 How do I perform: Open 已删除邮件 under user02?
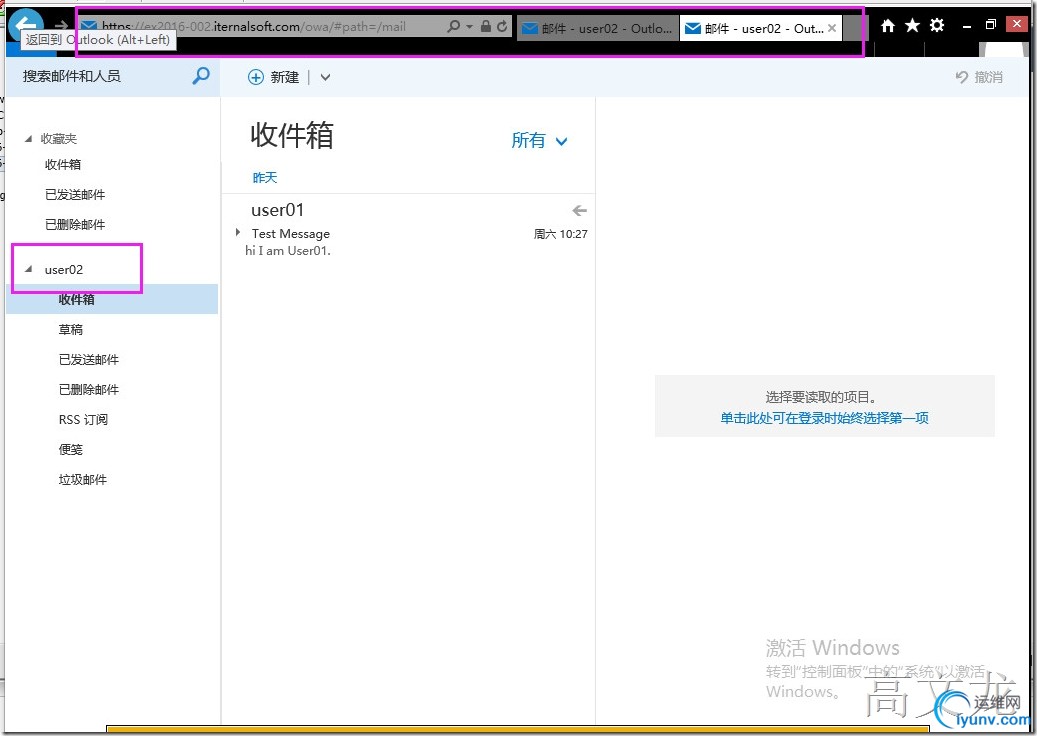coord(89,389)
